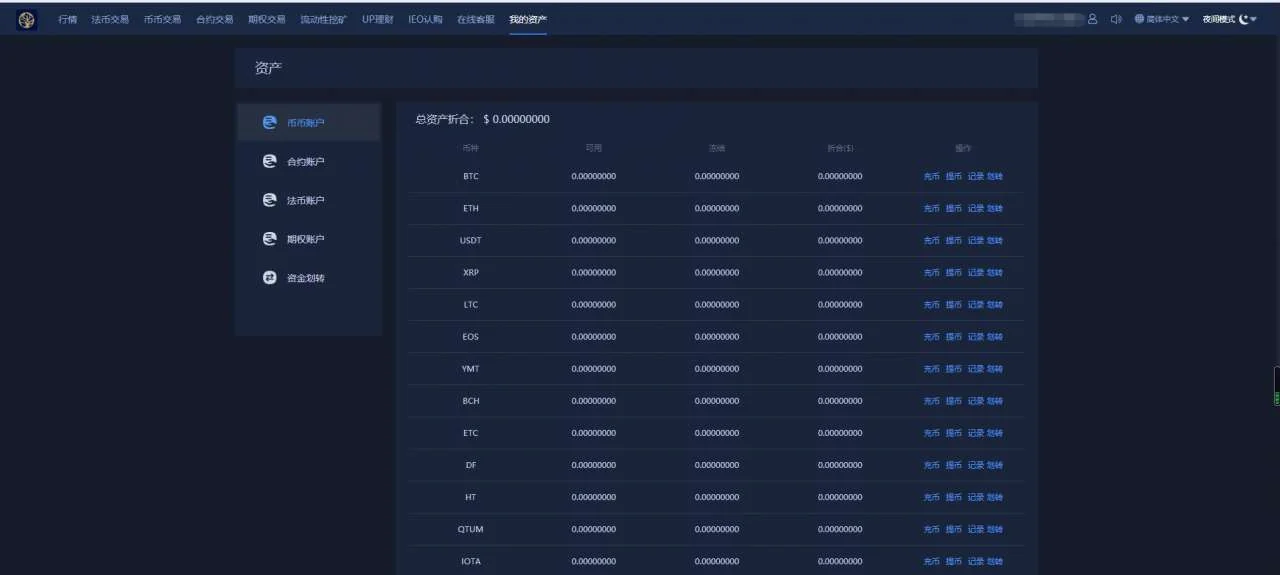Click 提币 withdraw link for ETH
This screenshot has width=1280, height=575.
953,209
